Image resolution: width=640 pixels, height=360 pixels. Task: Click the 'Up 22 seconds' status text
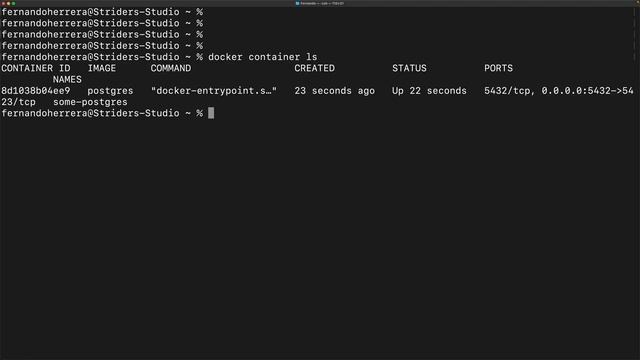pos(429,91)
